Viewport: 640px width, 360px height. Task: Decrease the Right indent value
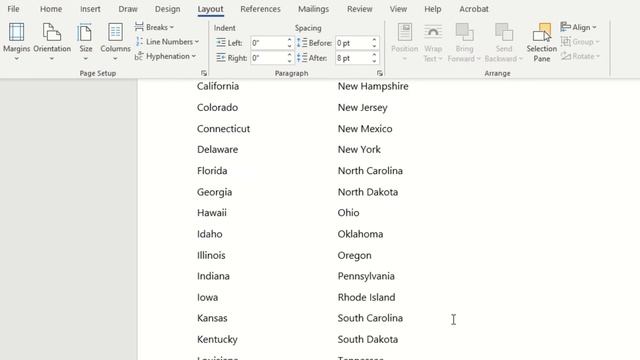point(289,61)
